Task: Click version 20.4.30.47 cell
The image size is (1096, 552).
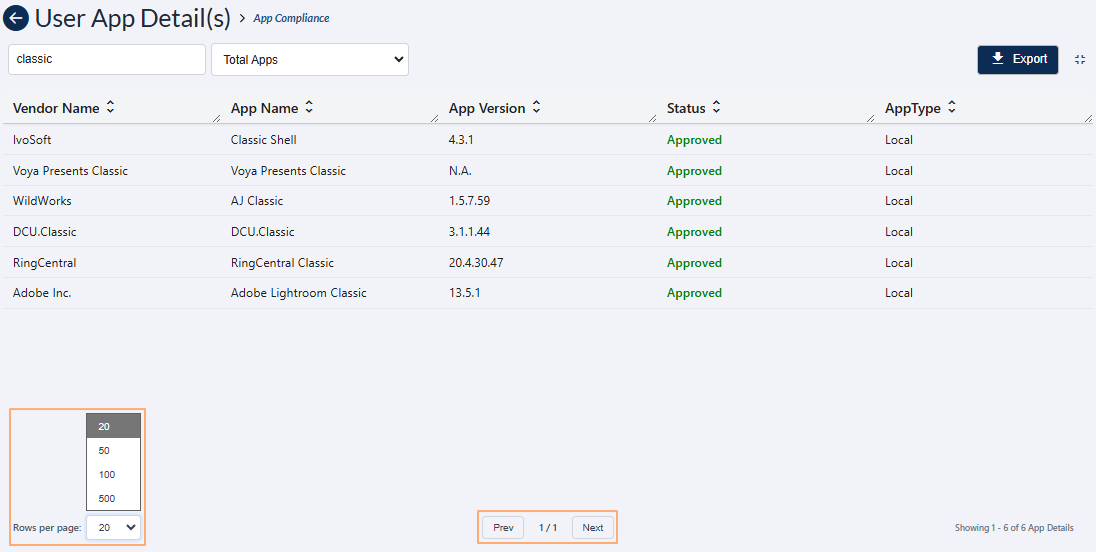Action: pyautogui.click(x=475, y=263)
